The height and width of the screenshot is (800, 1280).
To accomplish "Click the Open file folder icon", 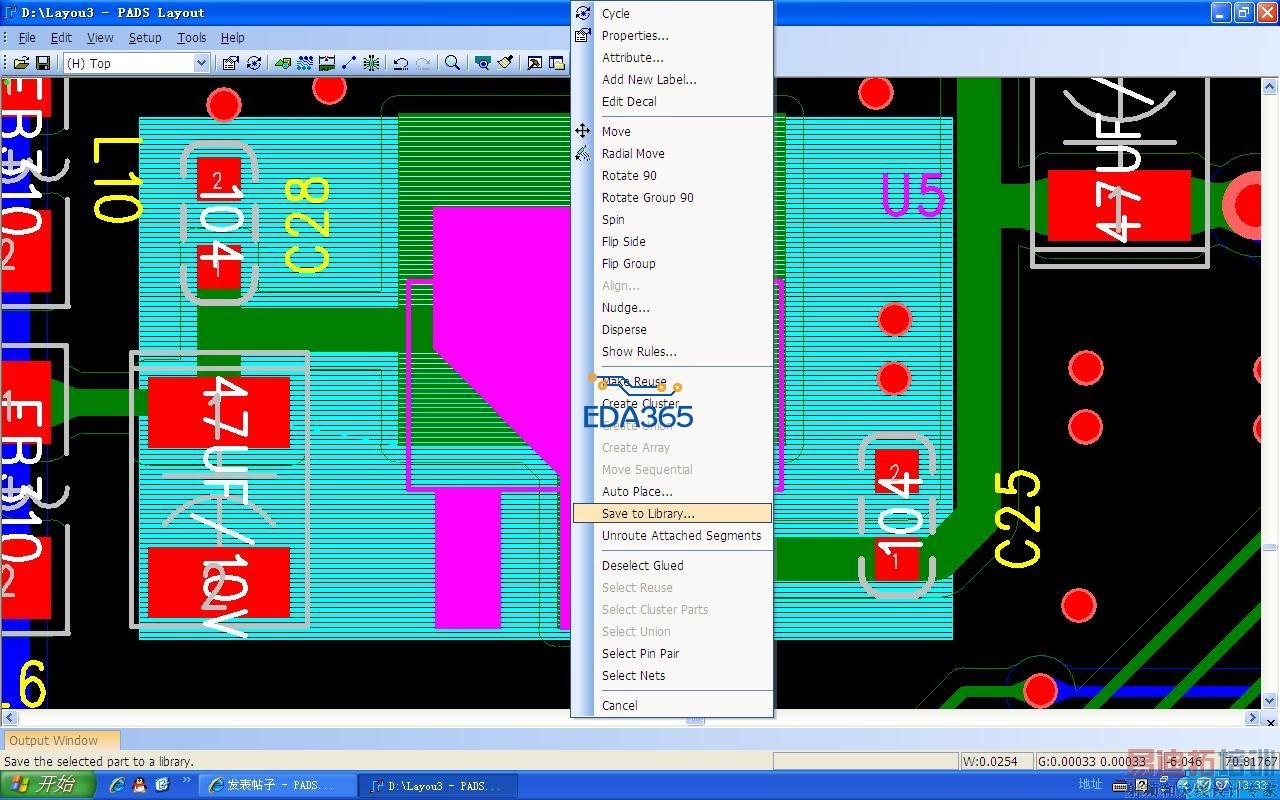I will point(21,63).
